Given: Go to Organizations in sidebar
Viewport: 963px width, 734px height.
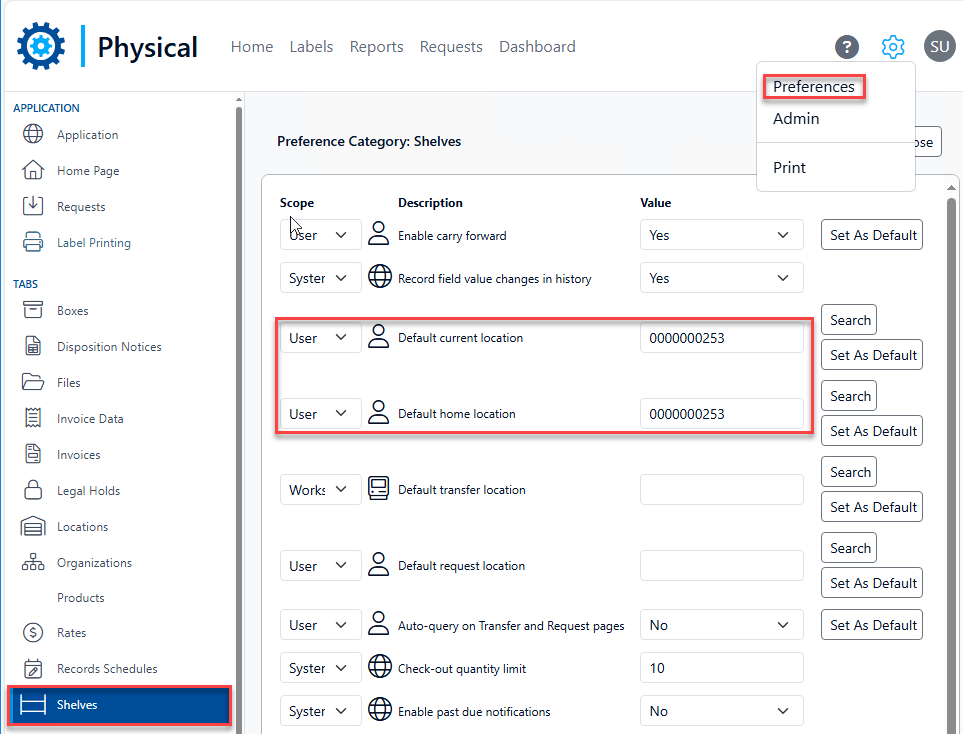Looking at the screenshot, I should coord(94,563).
